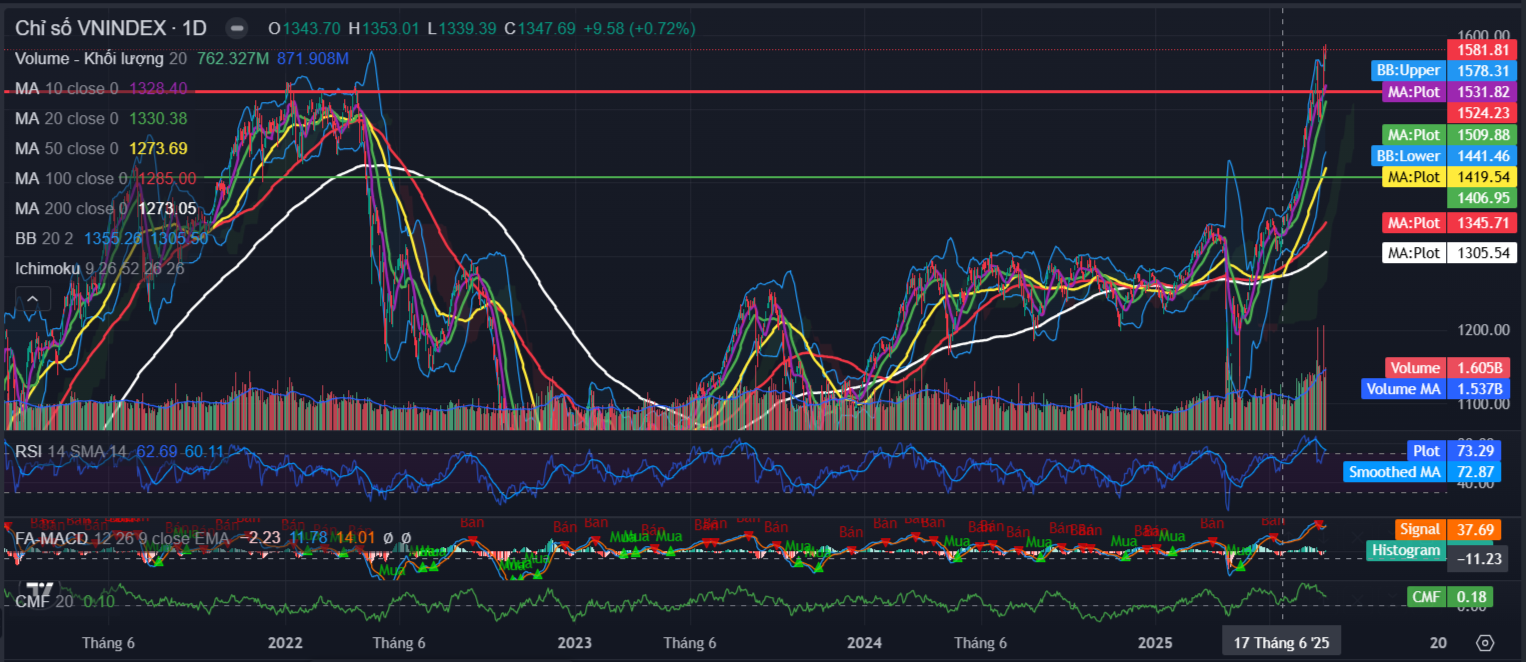Collapse the indicator legend with chevron button
Viewport: 1526px width, 662px height.
pos(32,298)
